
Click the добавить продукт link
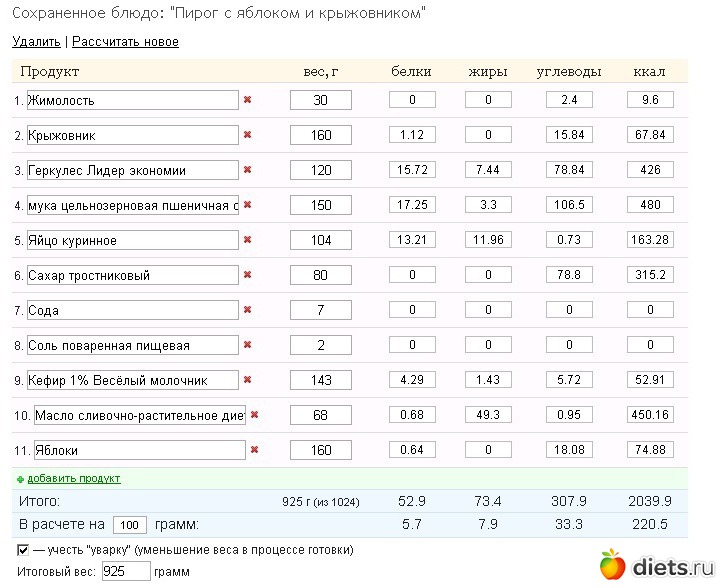[74, 479]
